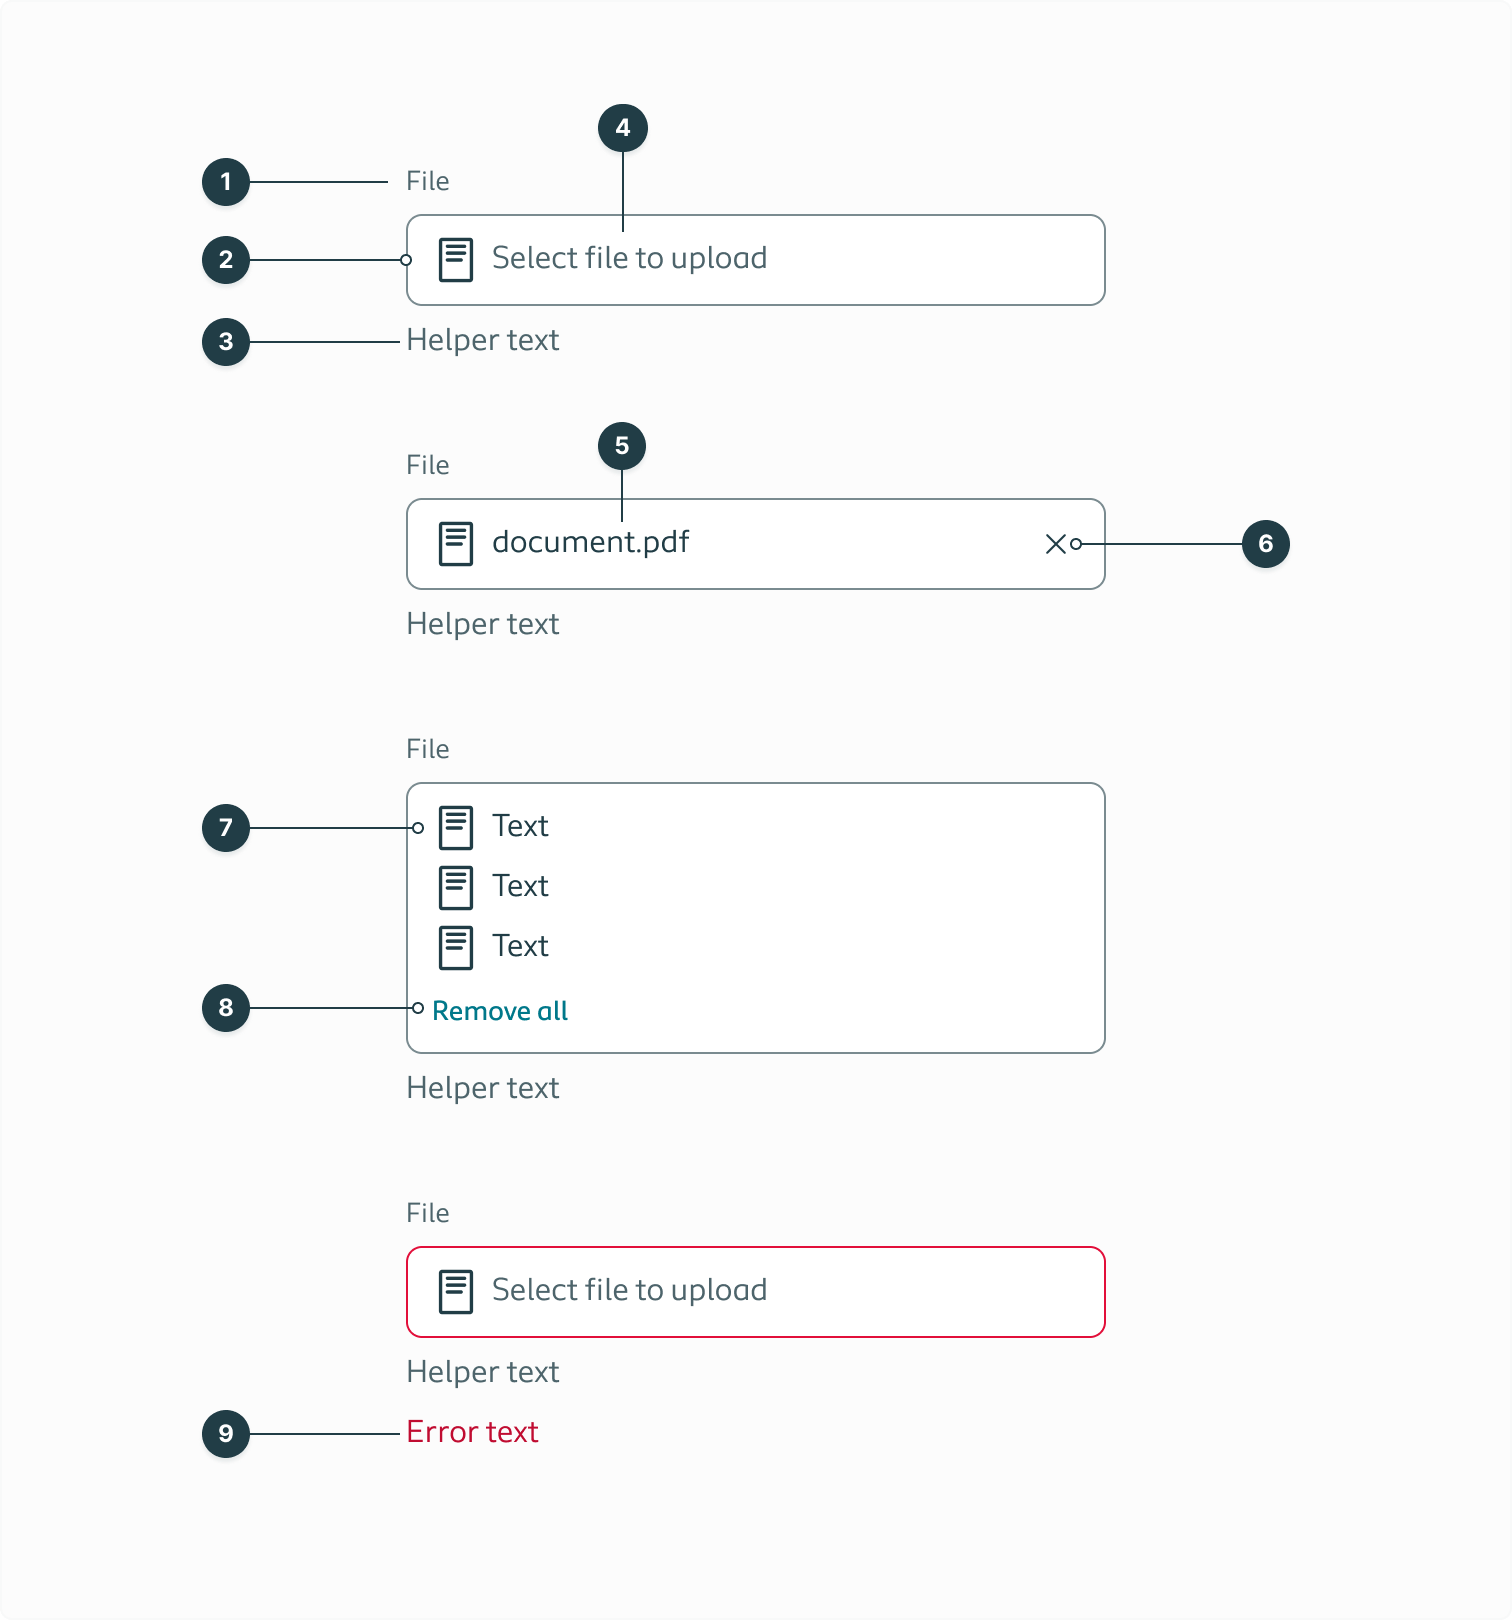Viewport: 1512px width, 1620px height.
Task: Click the 'File' label above the first field
Action: tap(428, 181)
